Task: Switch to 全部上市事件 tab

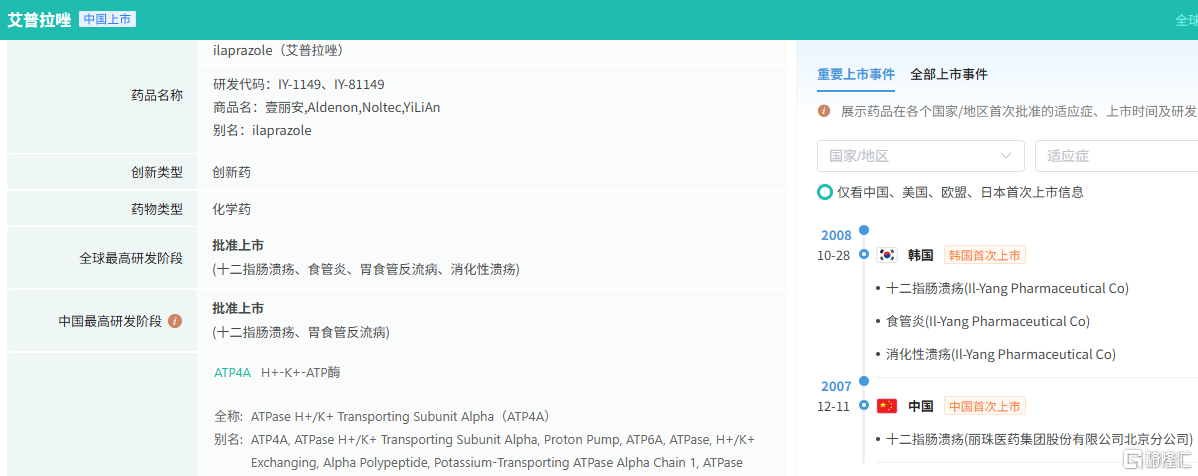Action: click(949, 74)
